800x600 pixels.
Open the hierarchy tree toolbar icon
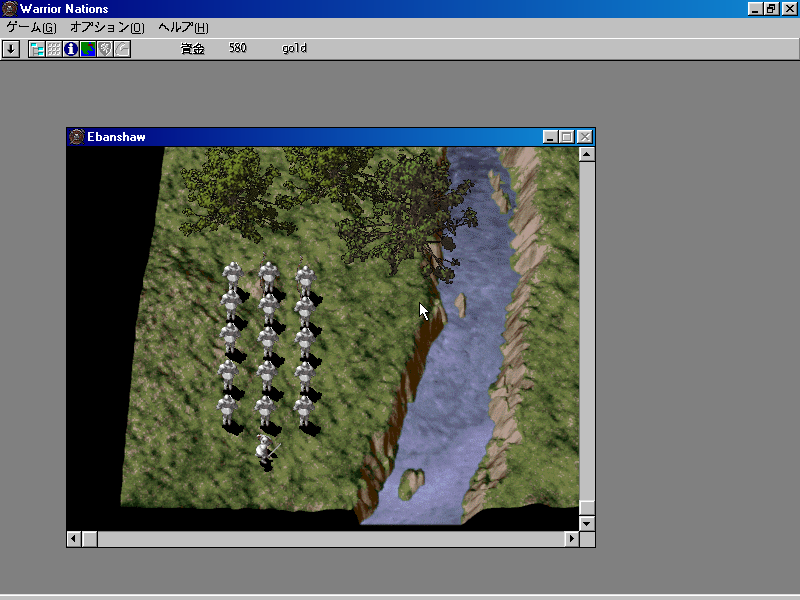point(37,49)
